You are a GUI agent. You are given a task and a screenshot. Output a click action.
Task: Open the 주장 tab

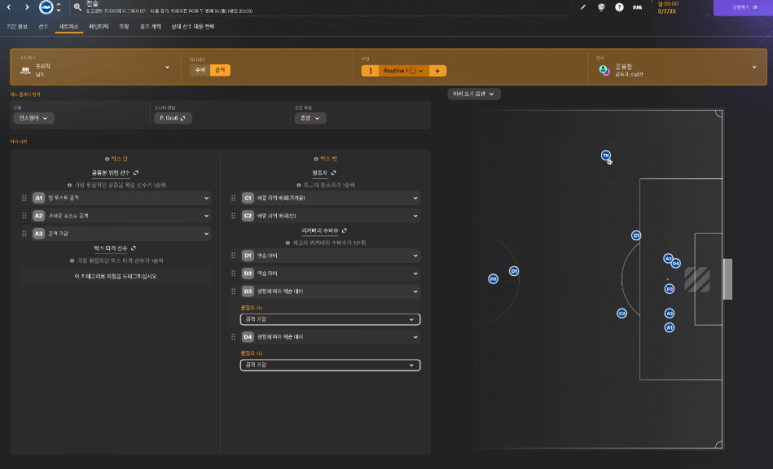point(124,27)
